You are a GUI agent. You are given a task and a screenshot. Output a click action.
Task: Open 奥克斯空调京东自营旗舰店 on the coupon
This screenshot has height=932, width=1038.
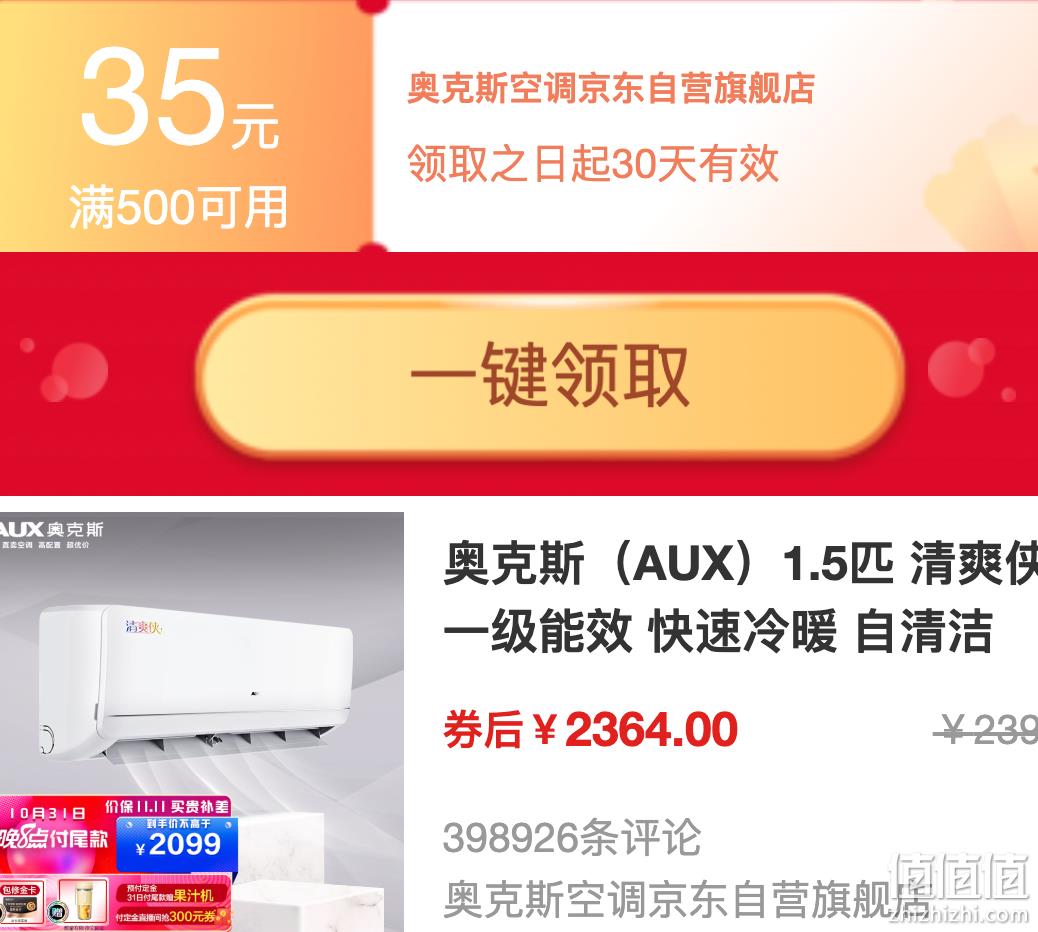tap(610, 89)
